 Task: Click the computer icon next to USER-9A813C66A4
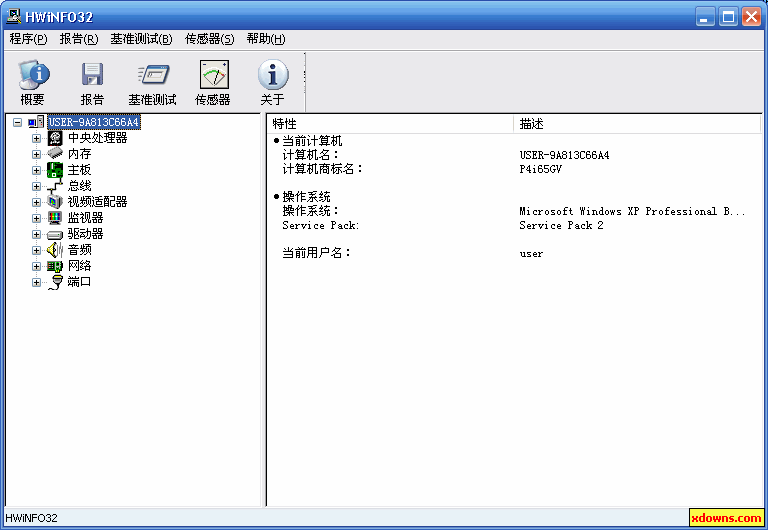pyautogui.click(x=36, y=122)
